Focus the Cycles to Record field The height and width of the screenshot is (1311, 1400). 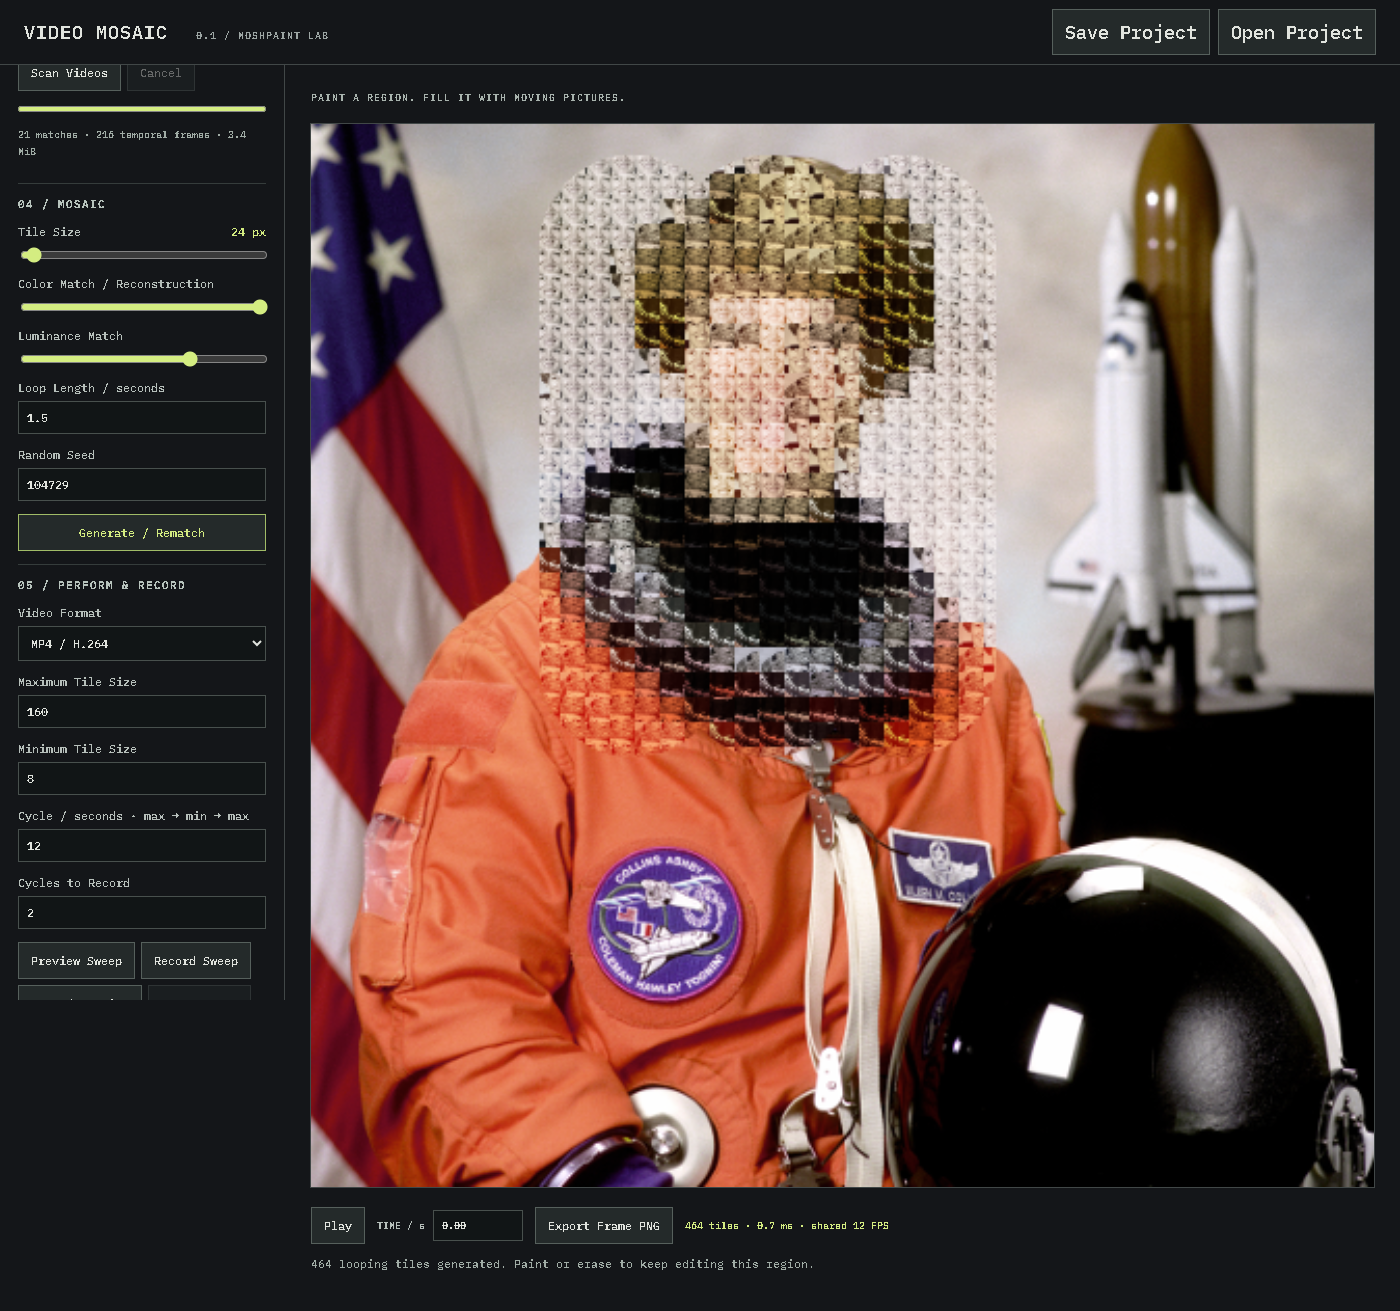pyautogui.click(x=142, y=913)
